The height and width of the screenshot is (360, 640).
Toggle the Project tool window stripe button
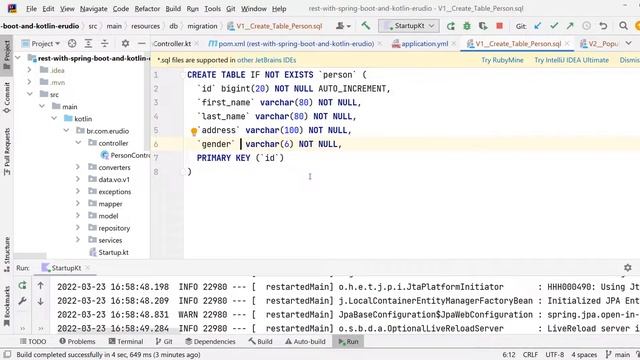pyautogui.click(x=7, y=55)
